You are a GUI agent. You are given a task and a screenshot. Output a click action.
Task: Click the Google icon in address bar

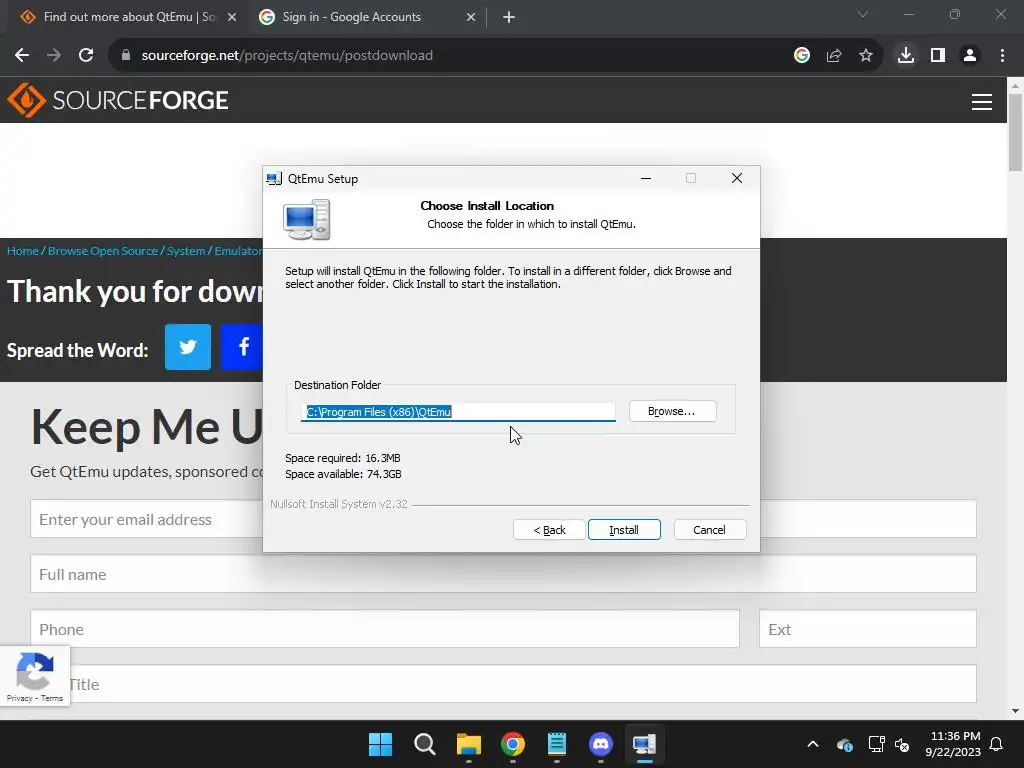[x=802, y=56]
